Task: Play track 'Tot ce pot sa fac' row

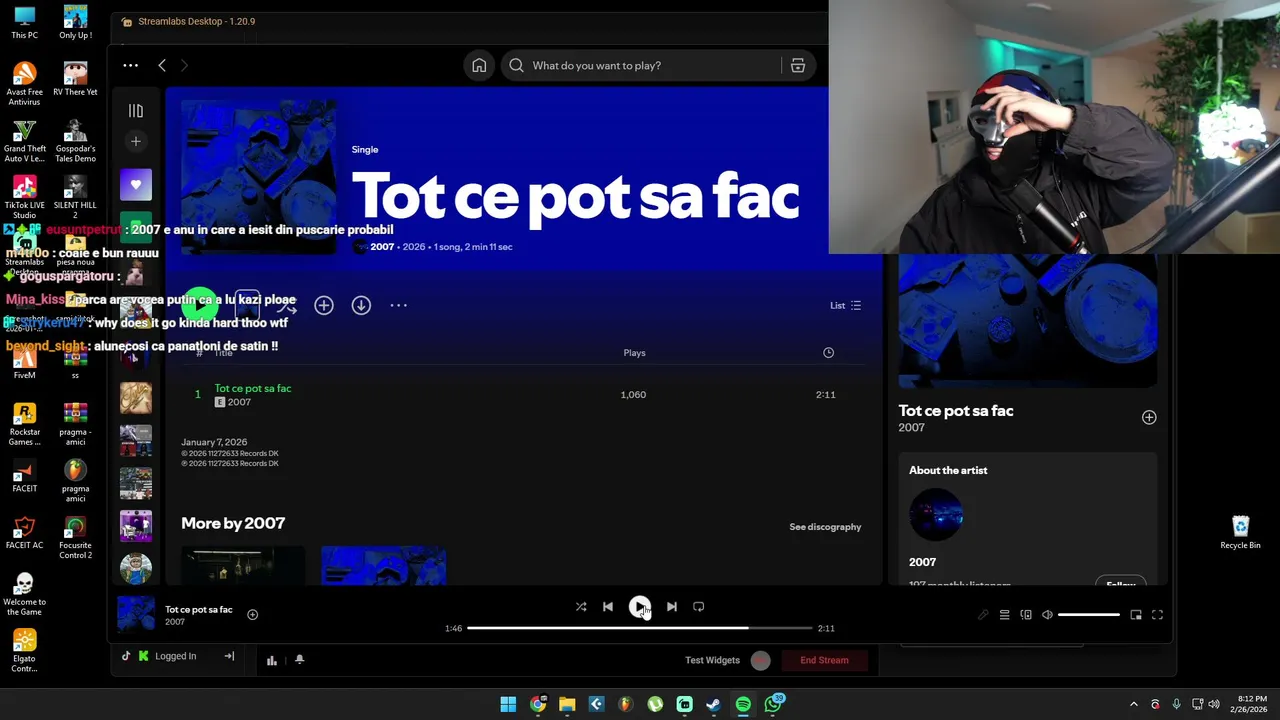Action: (522, 395)
